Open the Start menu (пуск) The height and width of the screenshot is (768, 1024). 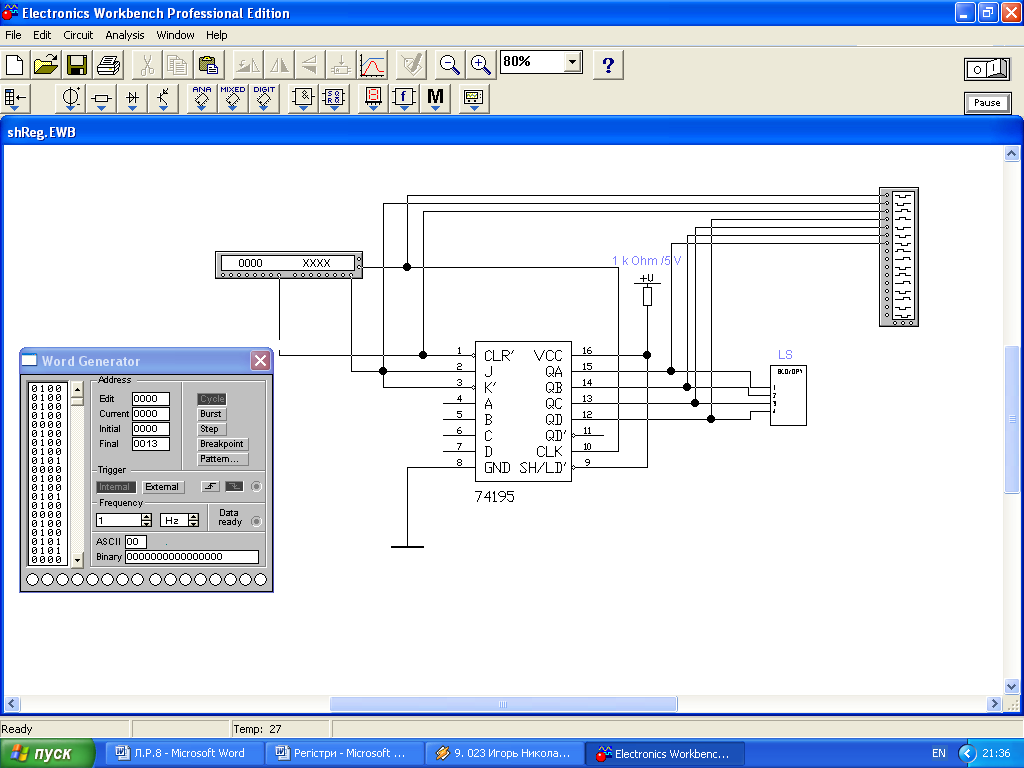48,753
